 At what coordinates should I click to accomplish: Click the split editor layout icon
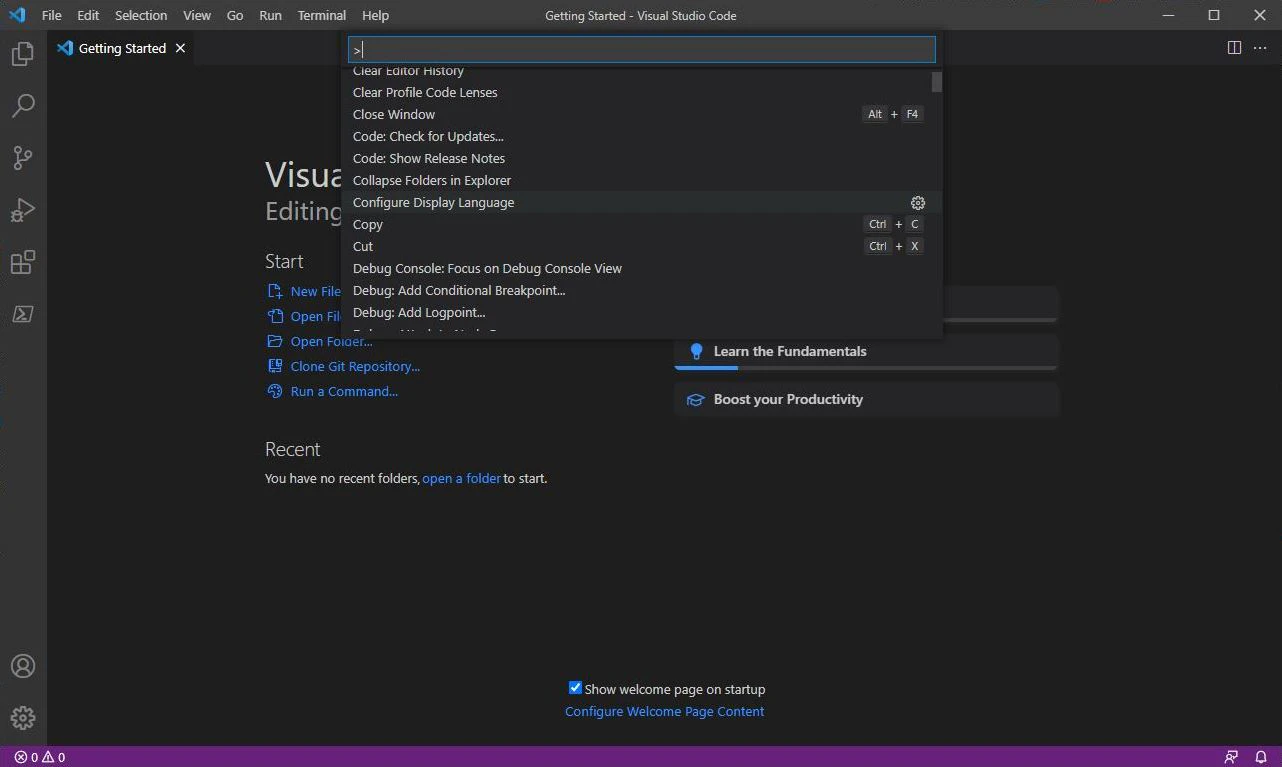tap(1234, 48)
